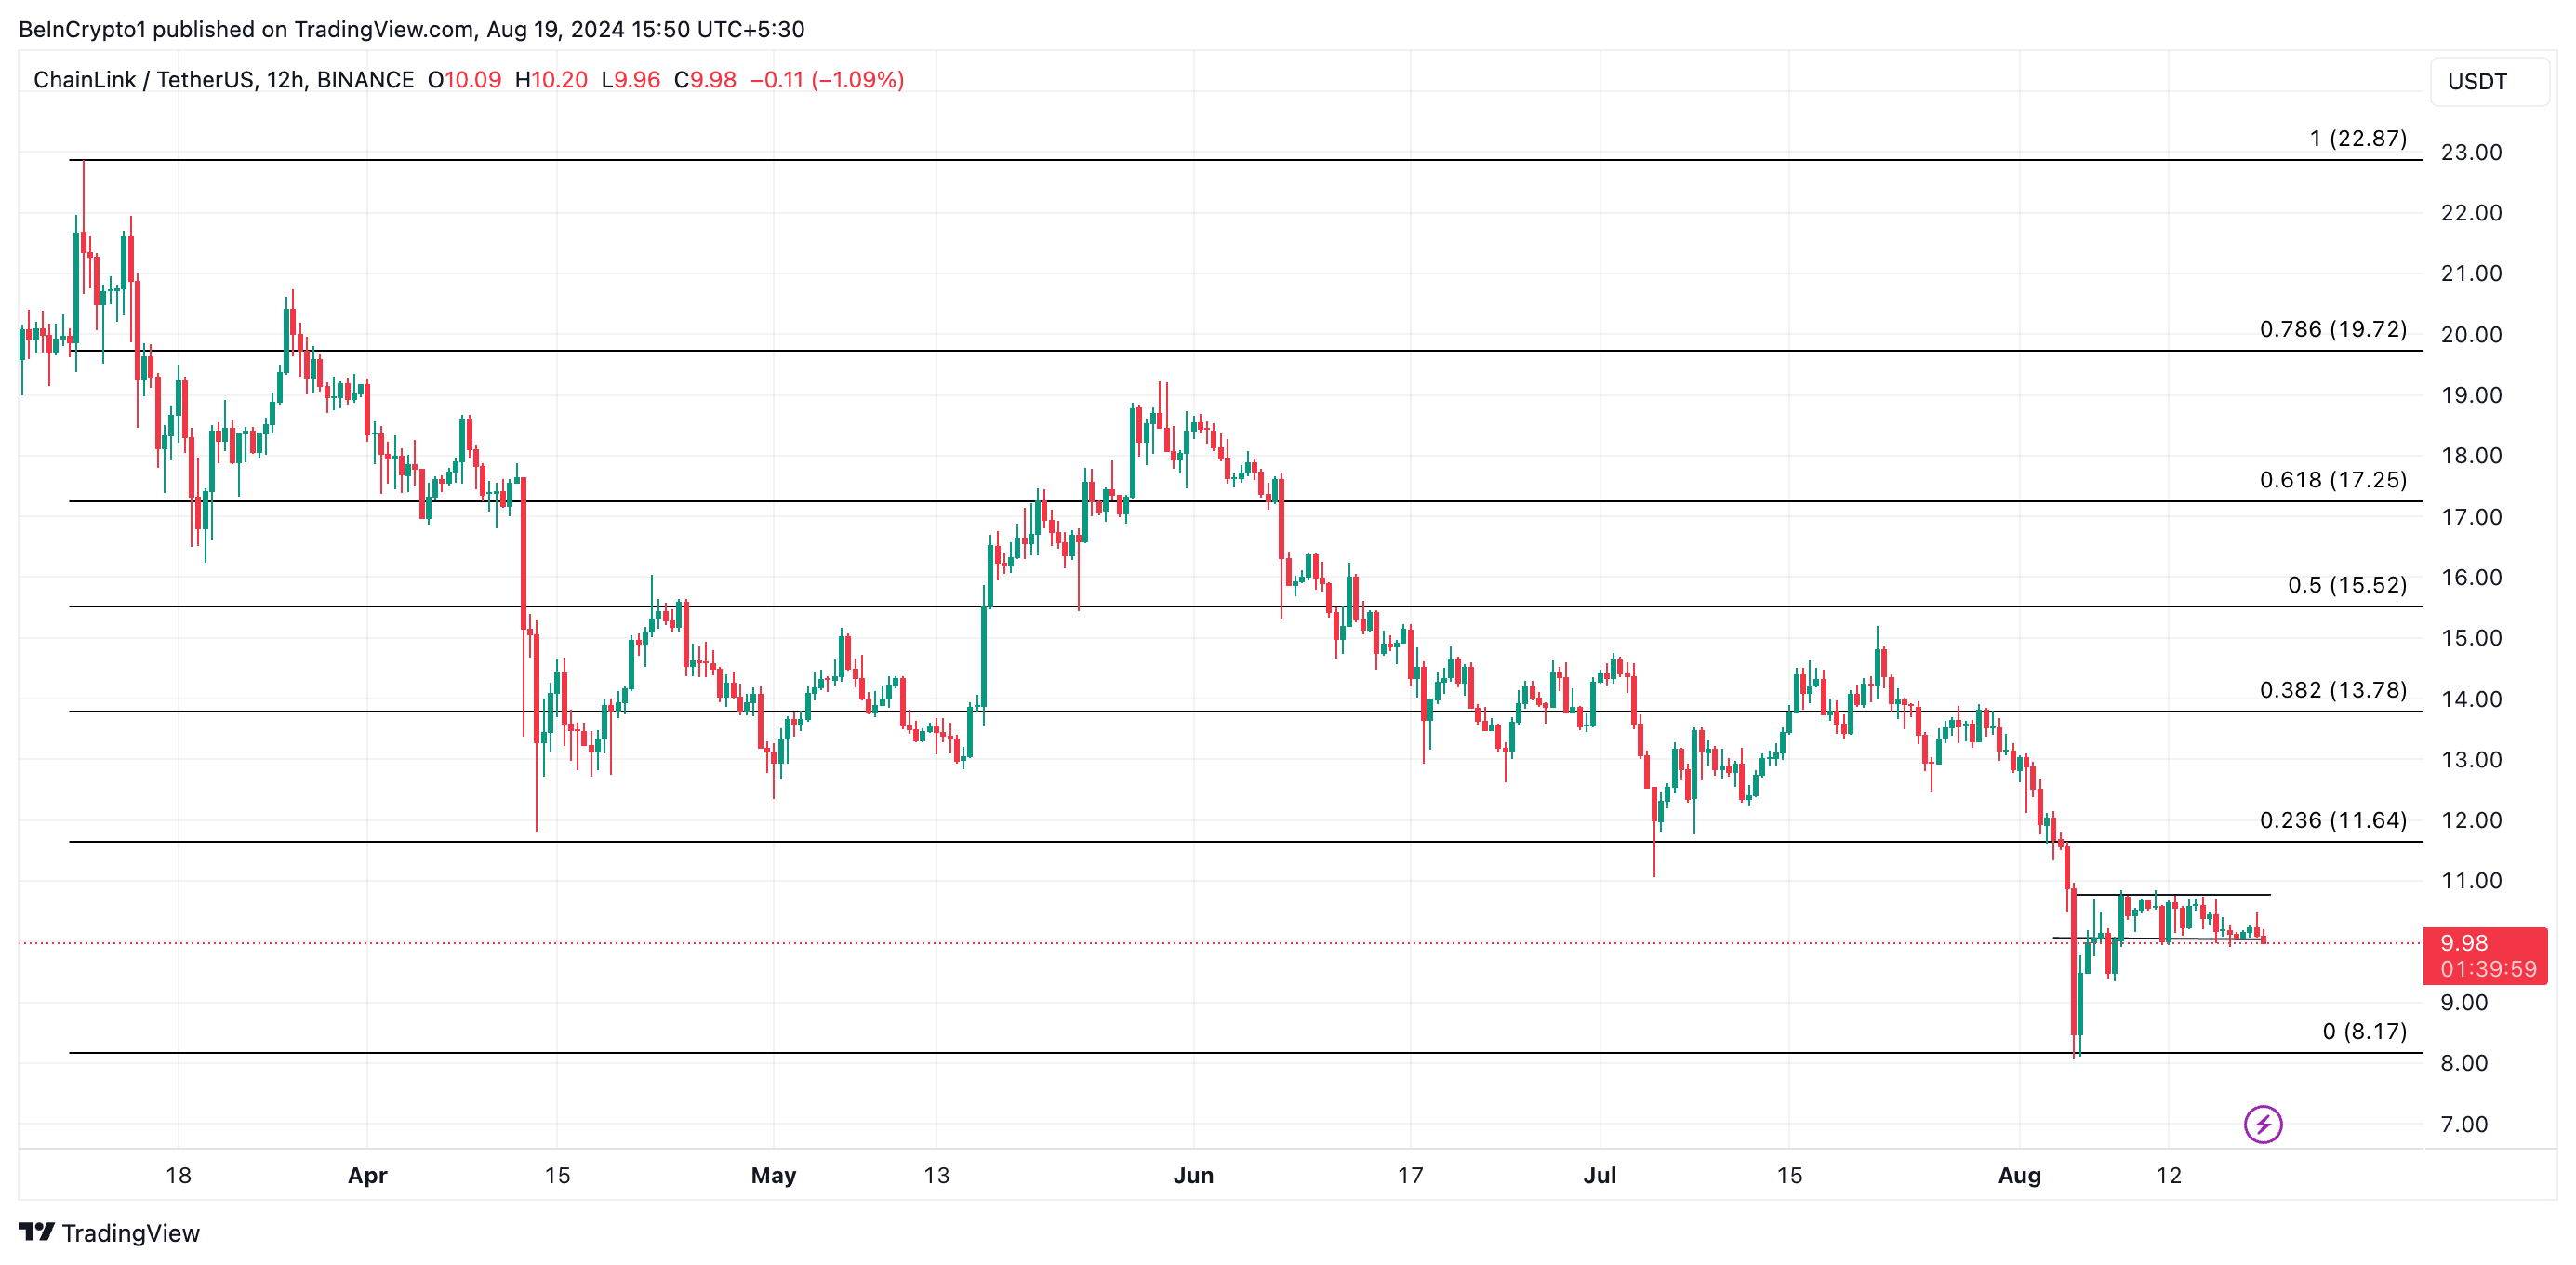The image size is (2576, 1265).
Task: Select the 0 (8.17) Fibonacci level label
Action: [x=2364, y=1031]
